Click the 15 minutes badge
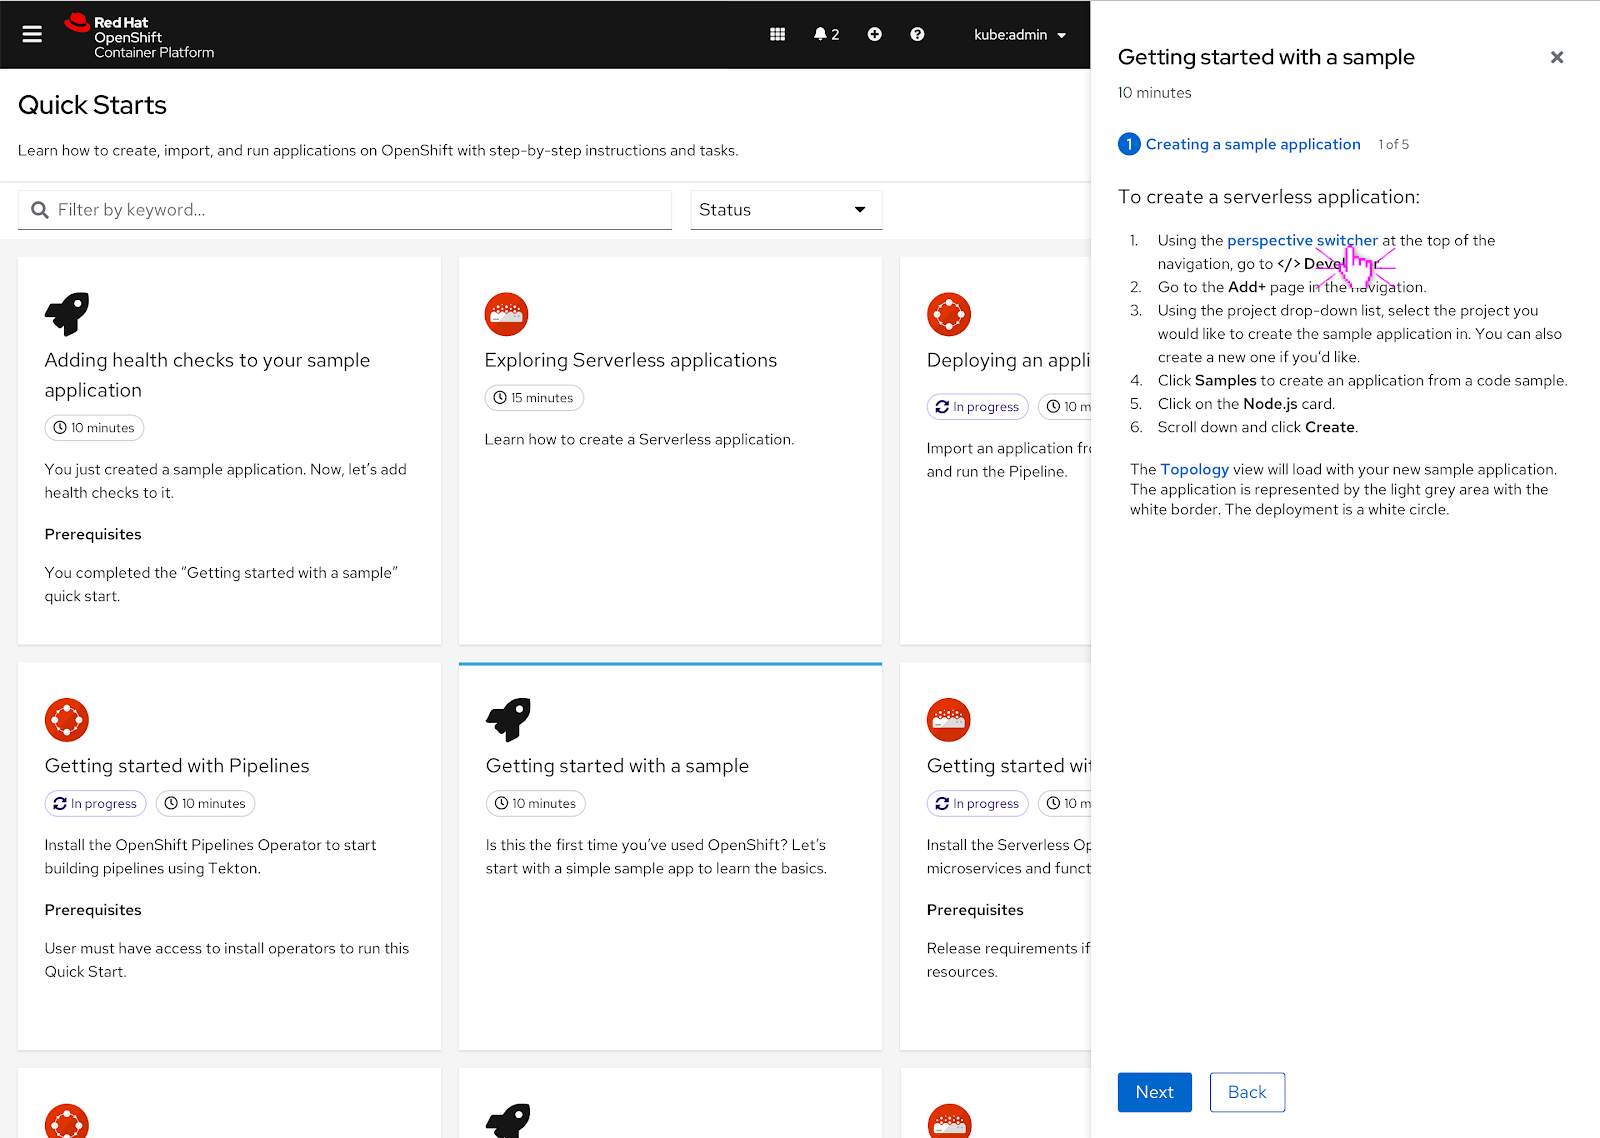Screen dimensions: 1600x1138 (534, 398)
